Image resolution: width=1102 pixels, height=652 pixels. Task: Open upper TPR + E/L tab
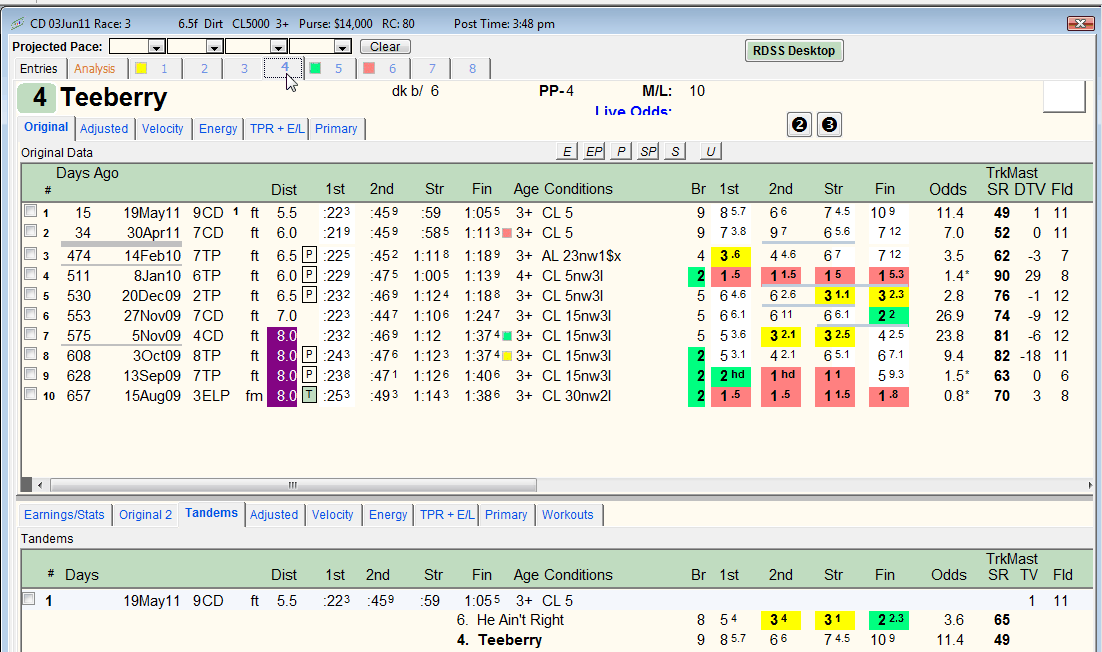point(277,129)
